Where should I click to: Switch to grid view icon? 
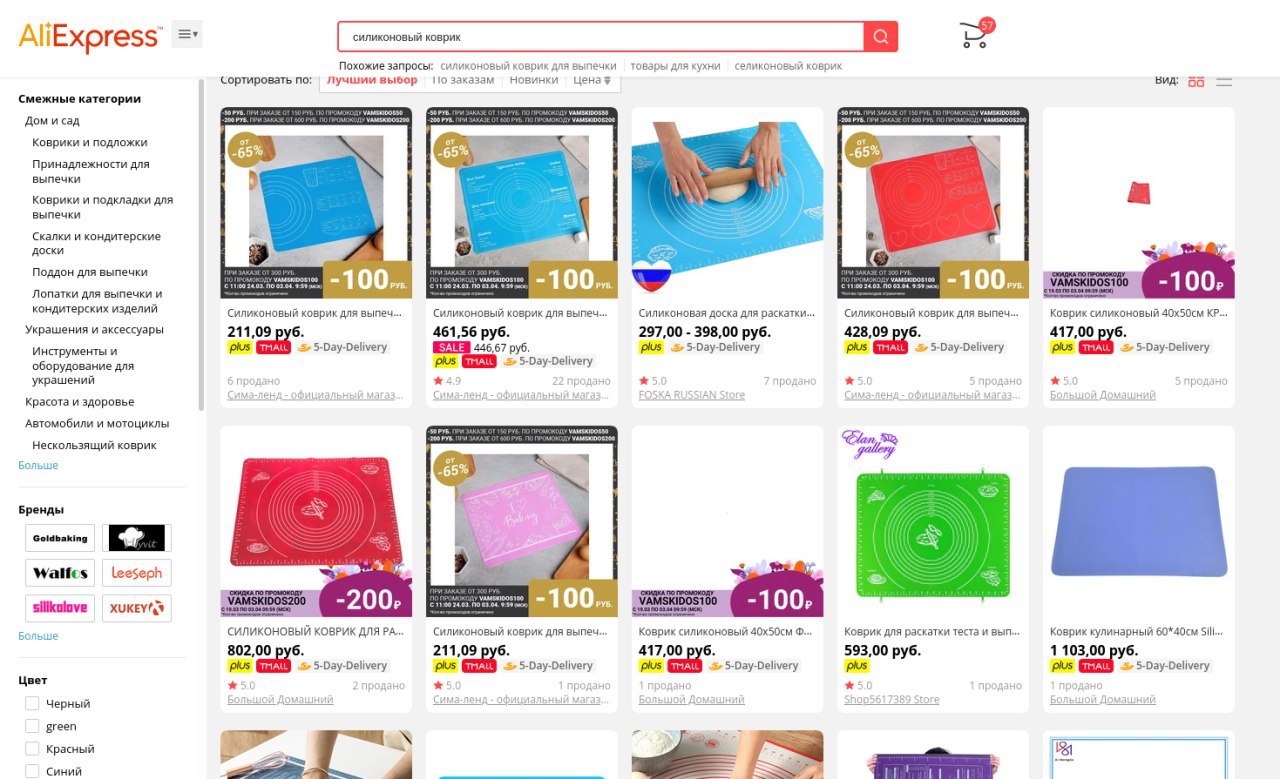[x=1196, y=81]
